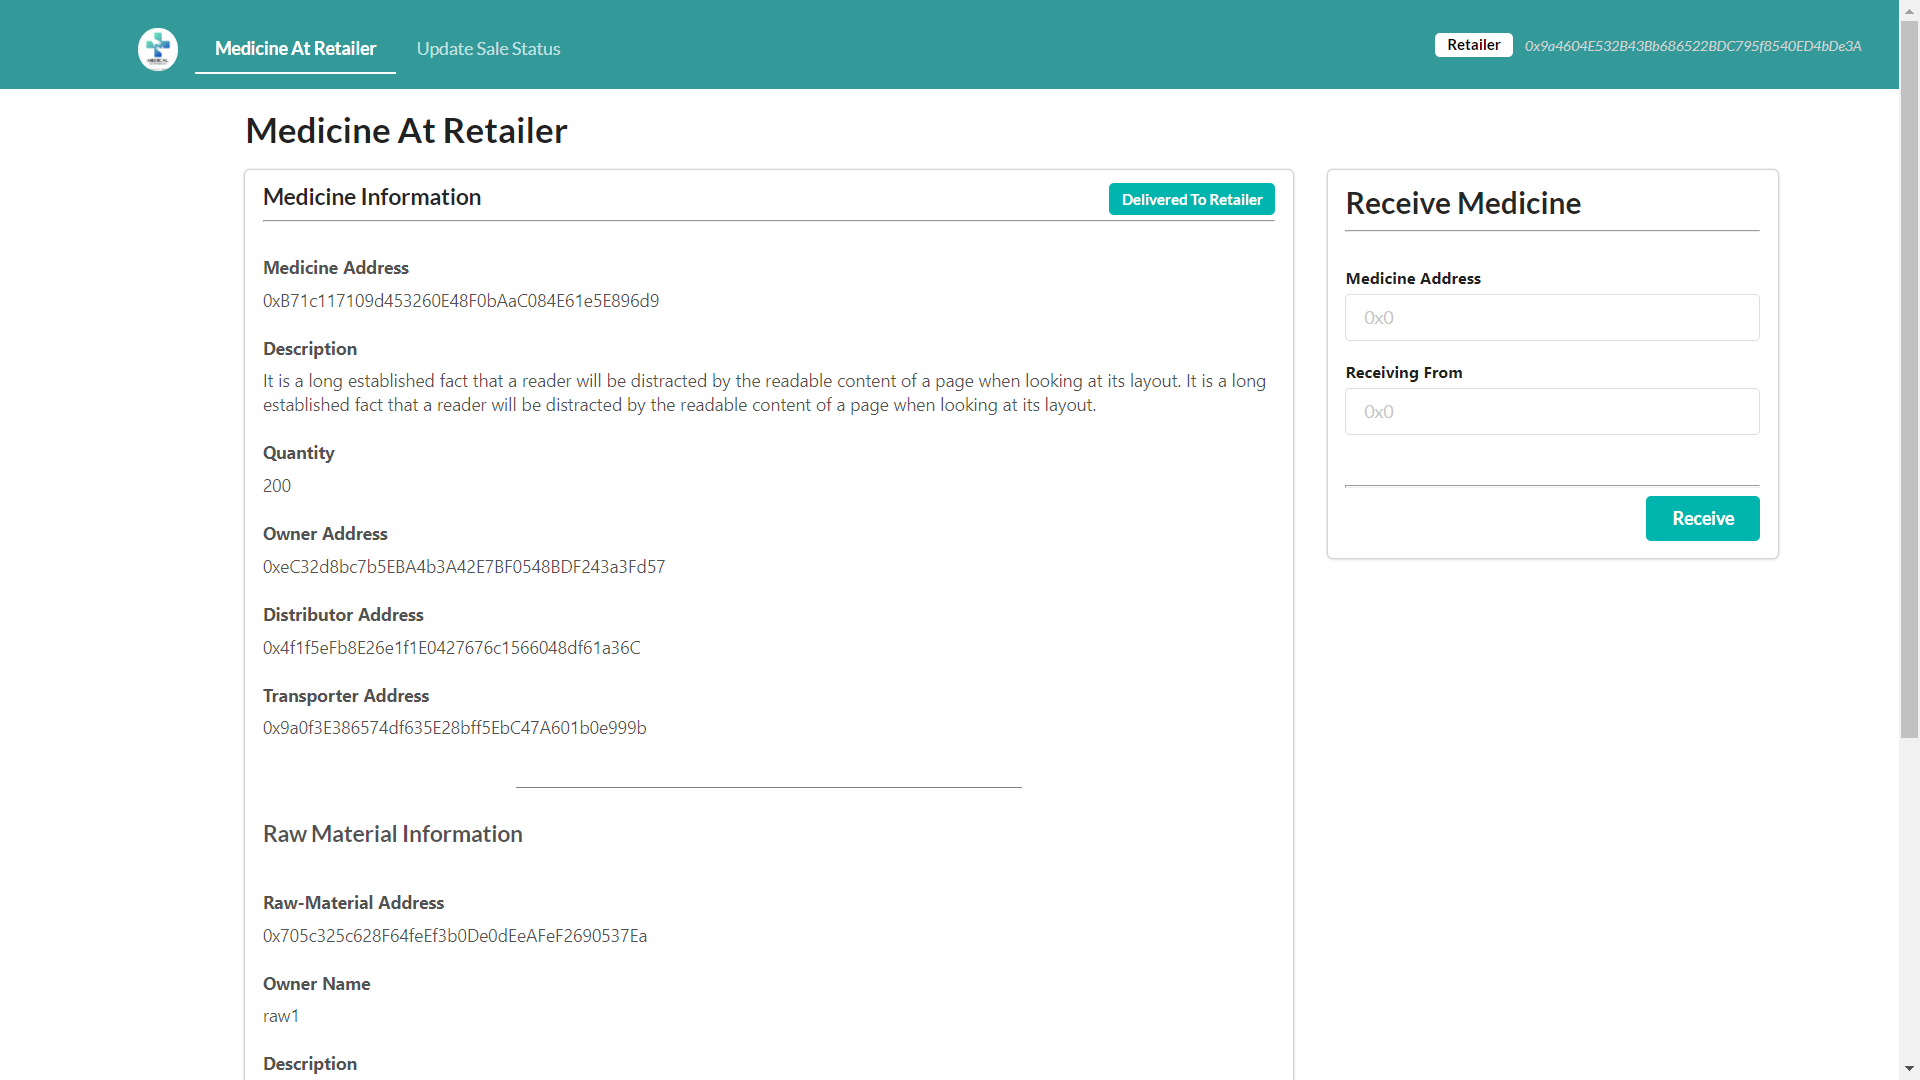Click the Receive Medicine heading
This screenshot has width=1920, height=1080.
pos(1462,203)
